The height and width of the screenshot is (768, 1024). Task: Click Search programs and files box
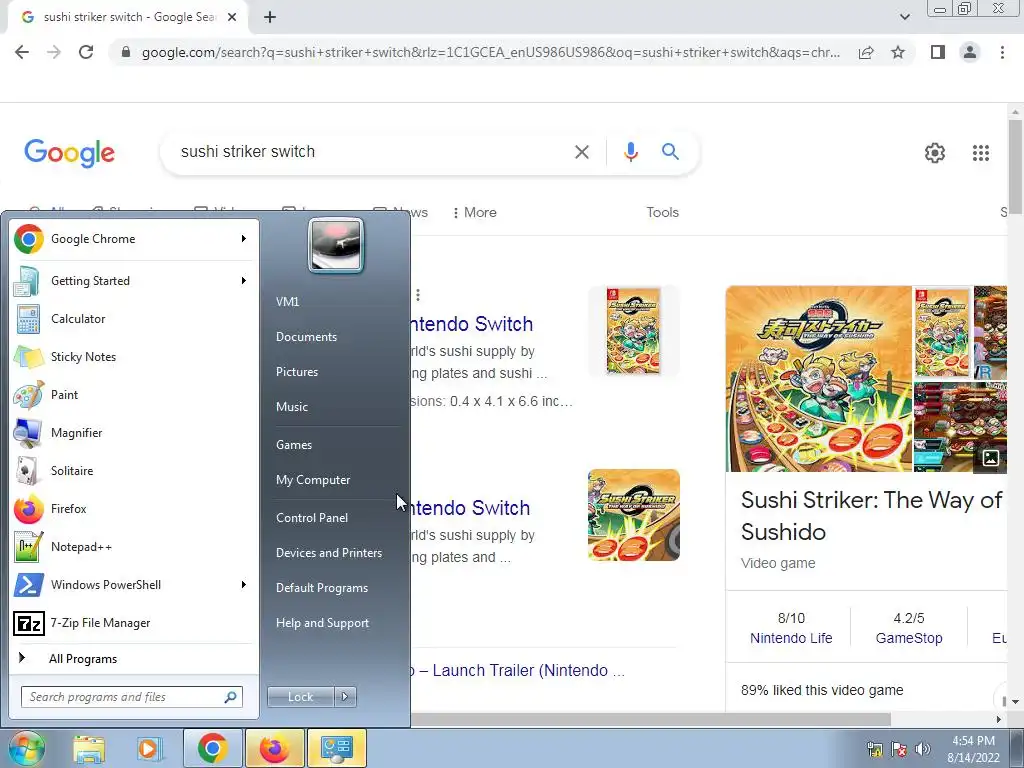[131, 697]
